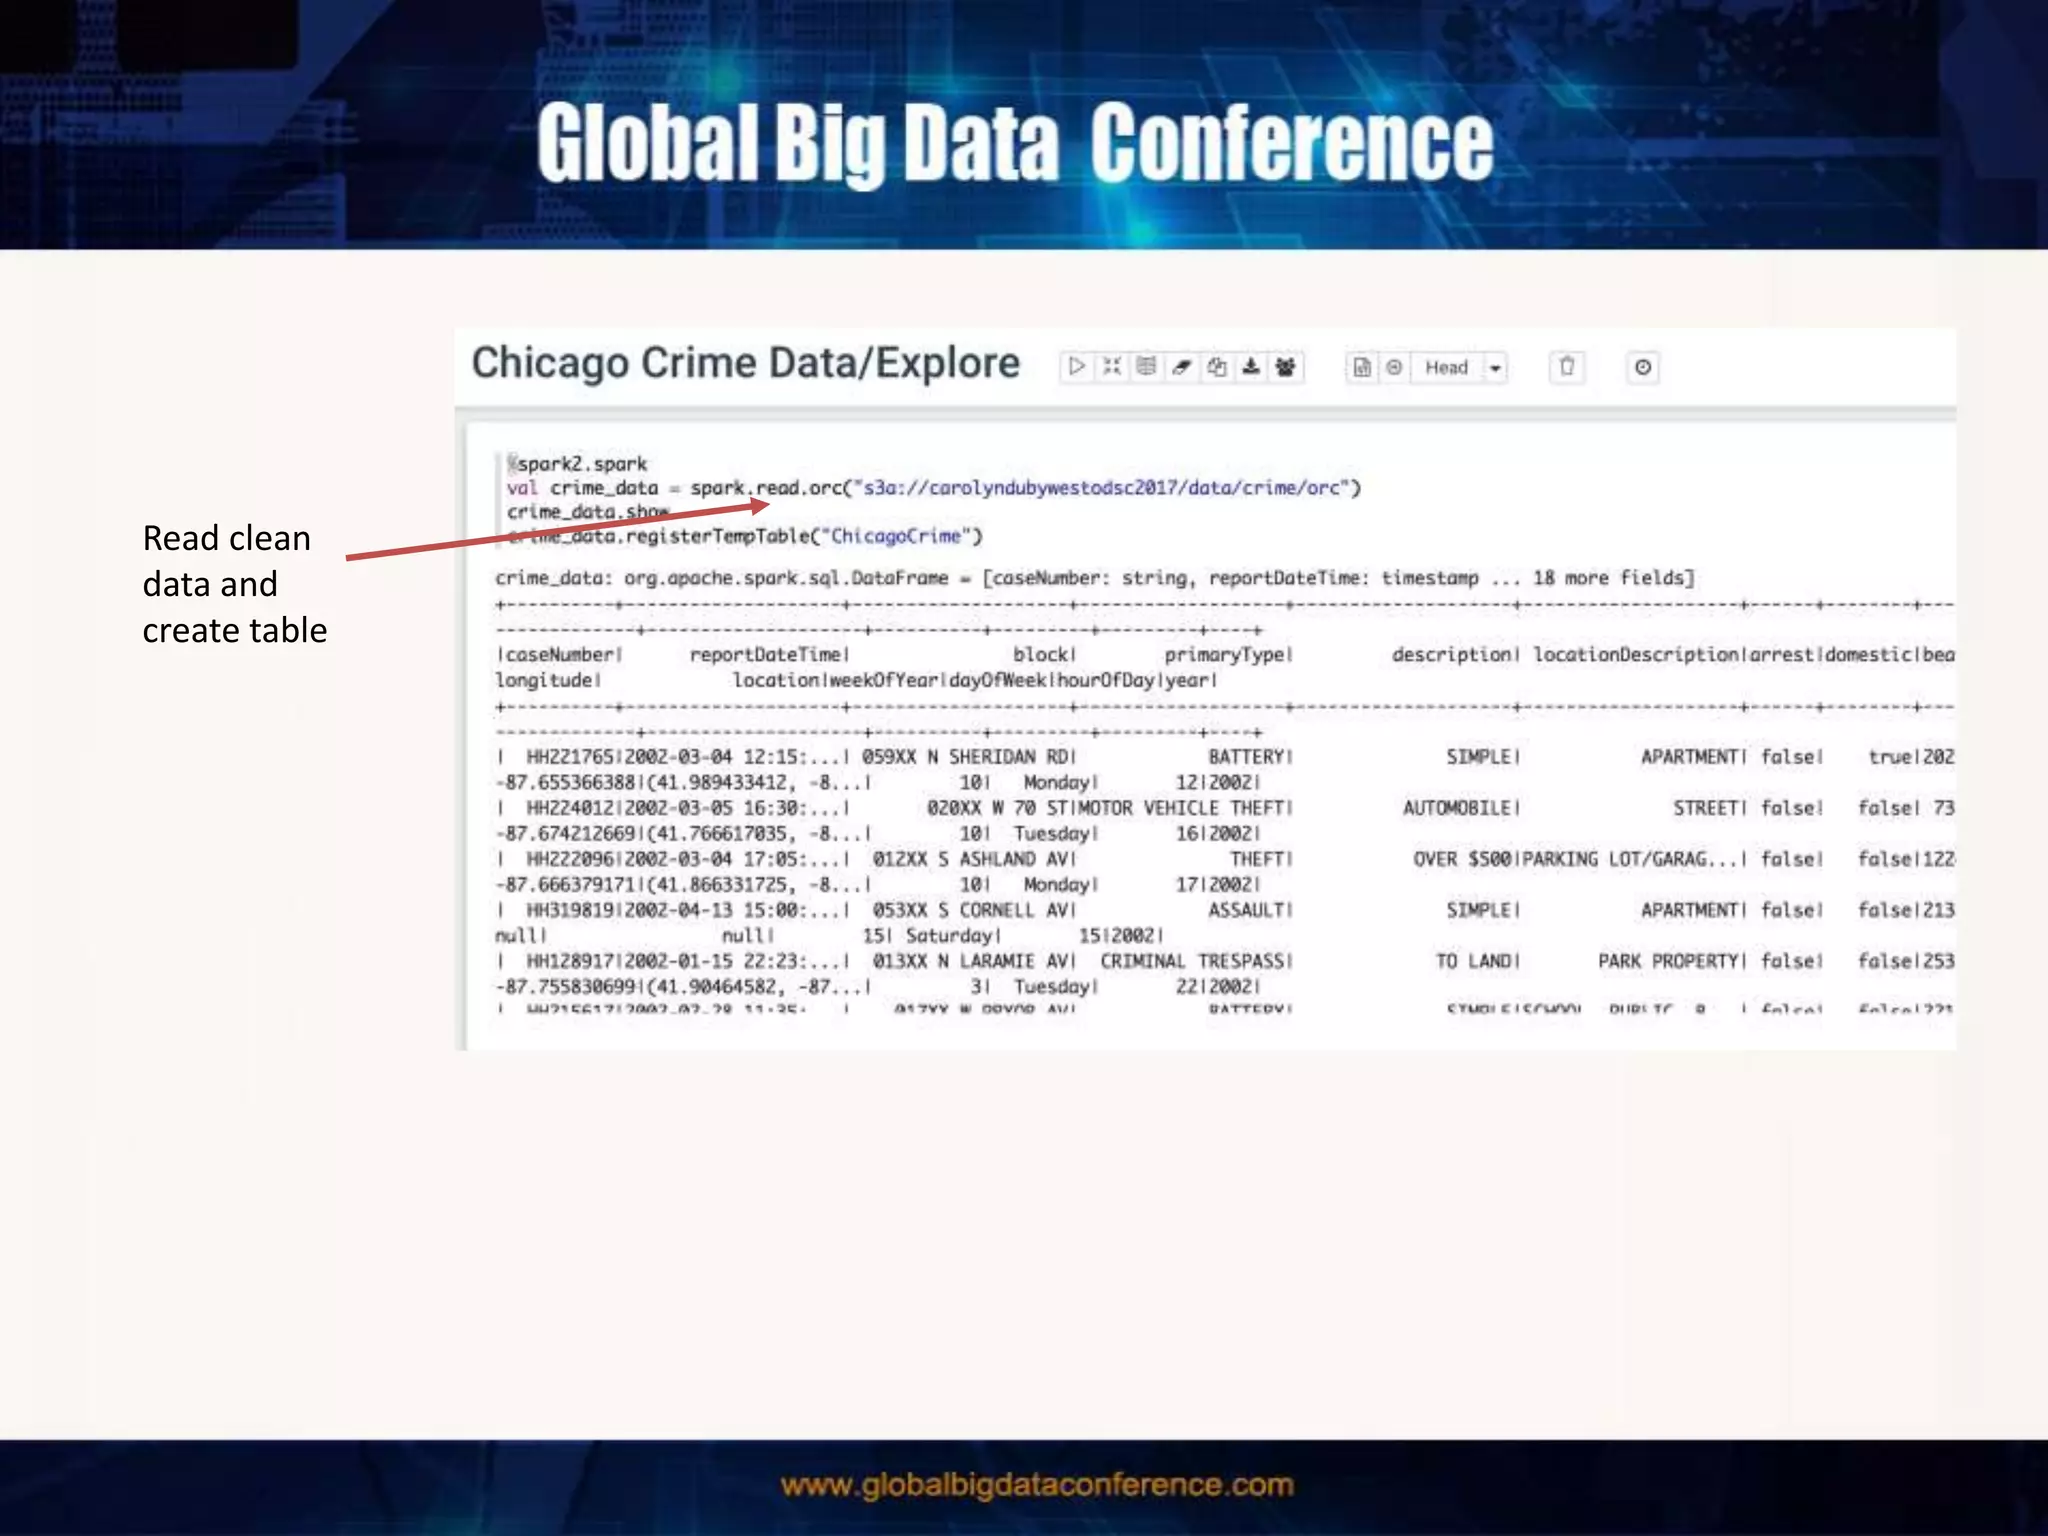The image size is (2048, 1536).
Task: Click the 053XX S CORNELL AV block
Action: coord(970,910)
